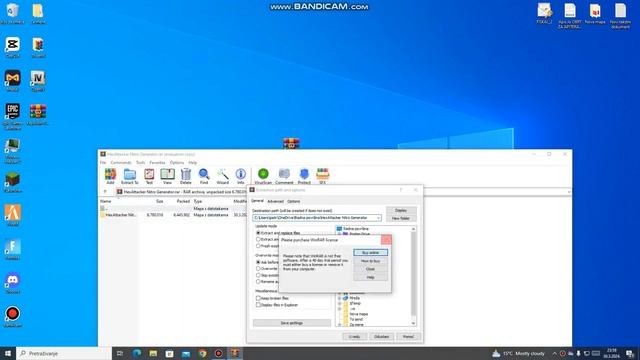The image size is (640, 360).
Task: Click the New folder button
Action: tap(401, 218)
